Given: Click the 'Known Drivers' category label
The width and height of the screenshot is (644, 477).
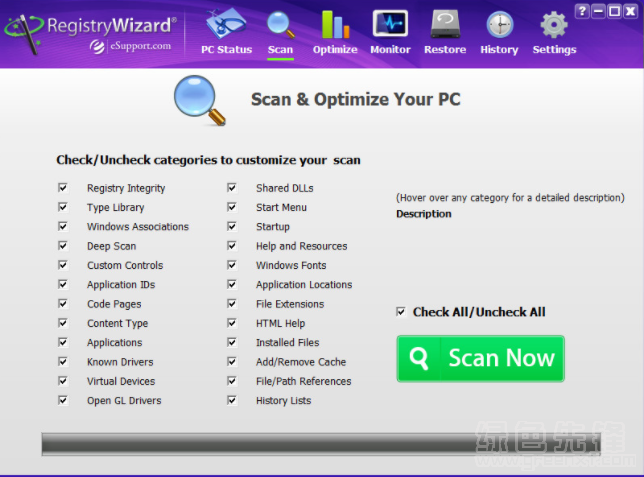Looking at the screenshot, I should 120,362.
